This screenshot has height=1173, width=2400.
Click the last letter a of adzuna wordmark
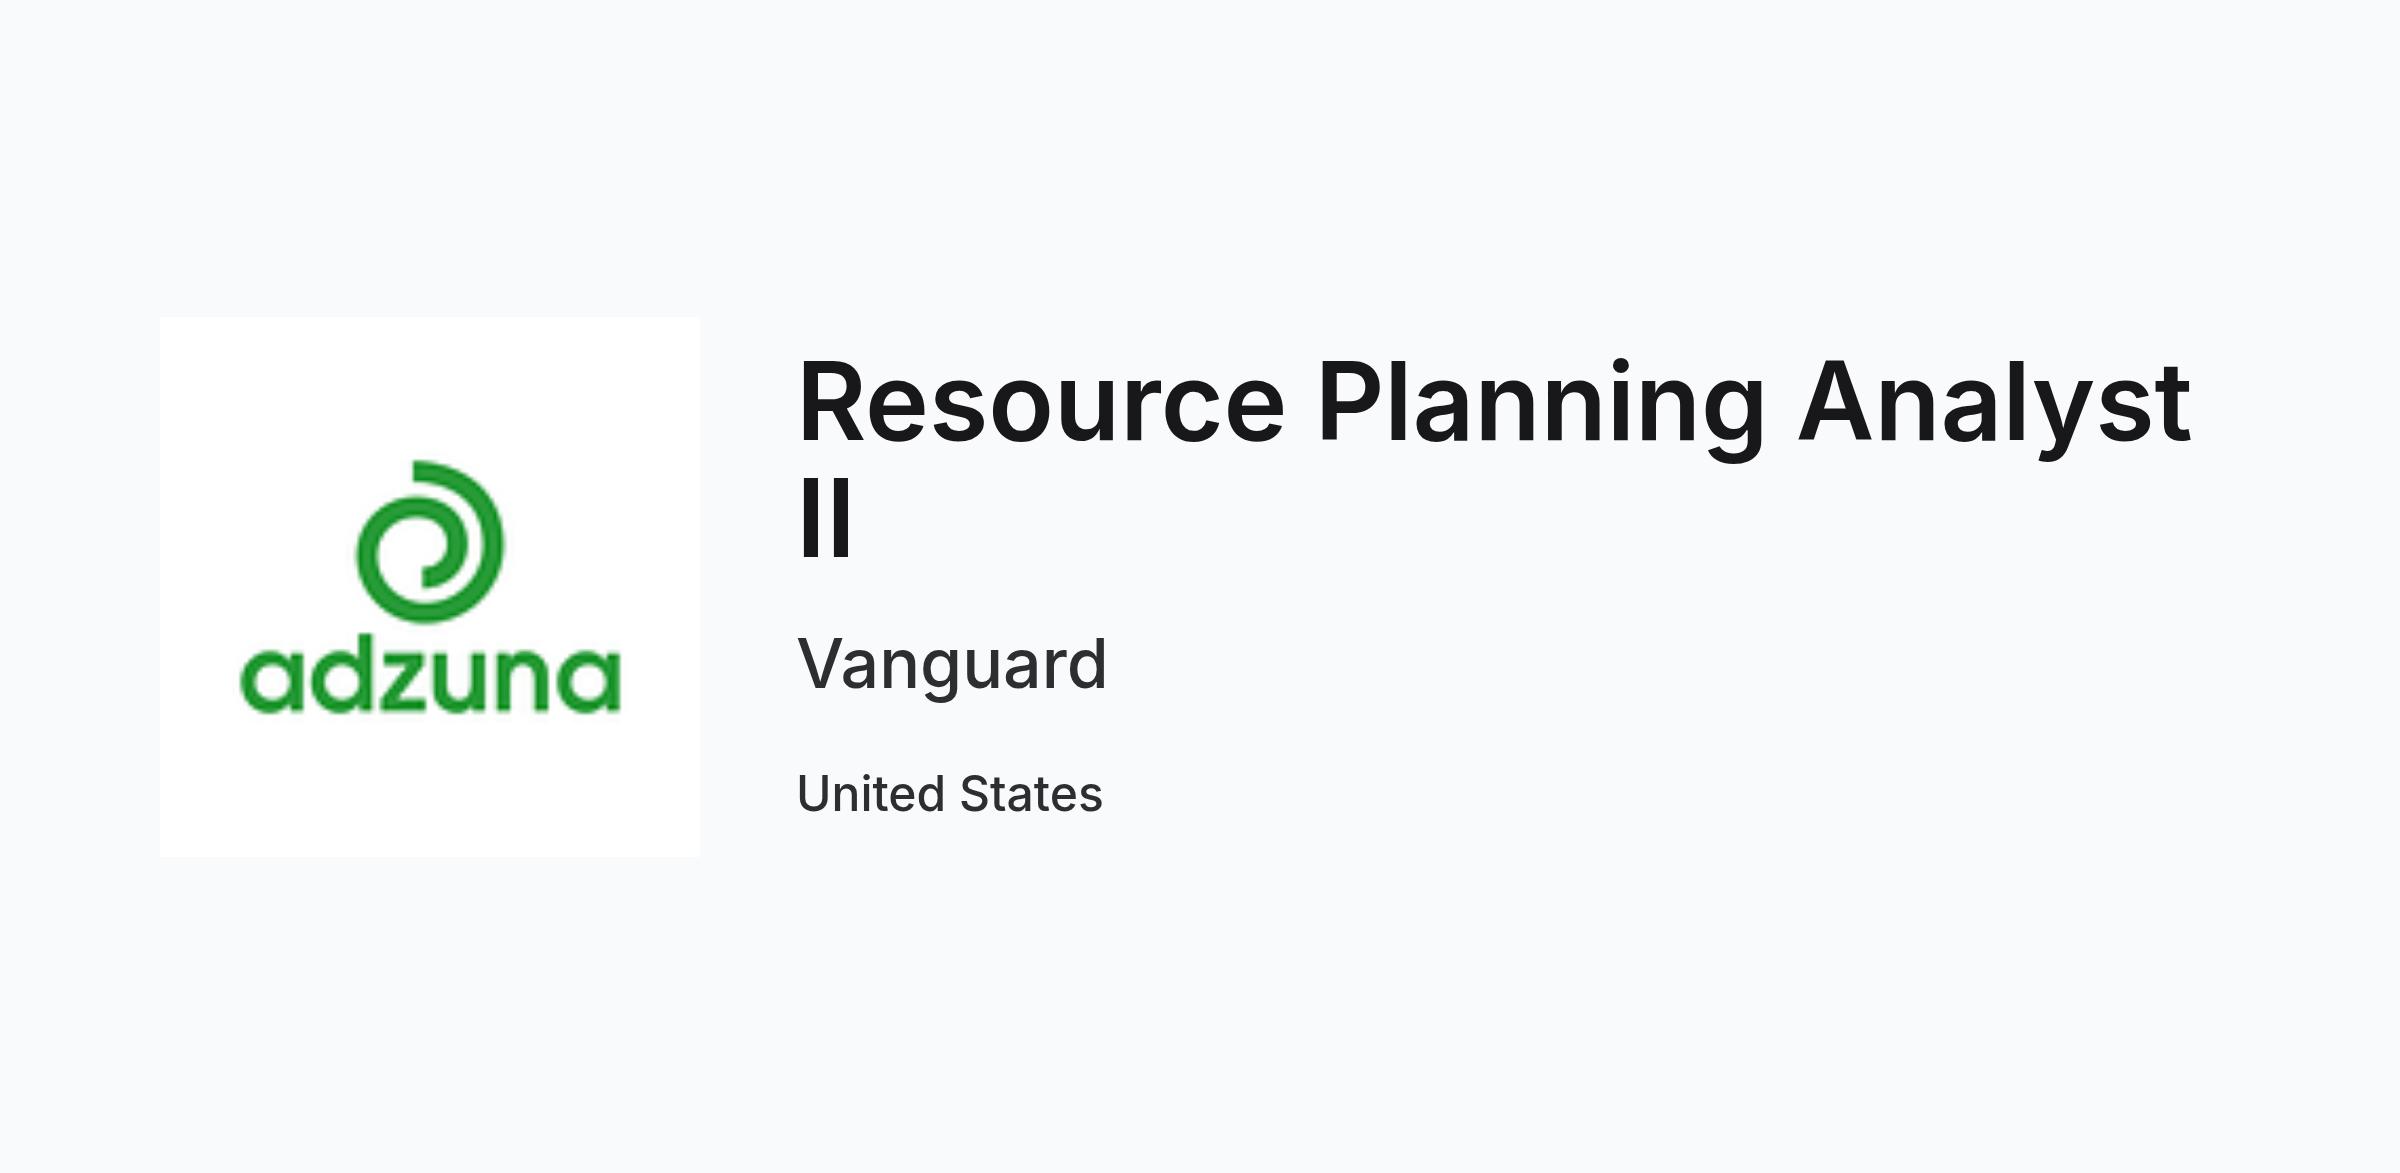coord(591,682)
